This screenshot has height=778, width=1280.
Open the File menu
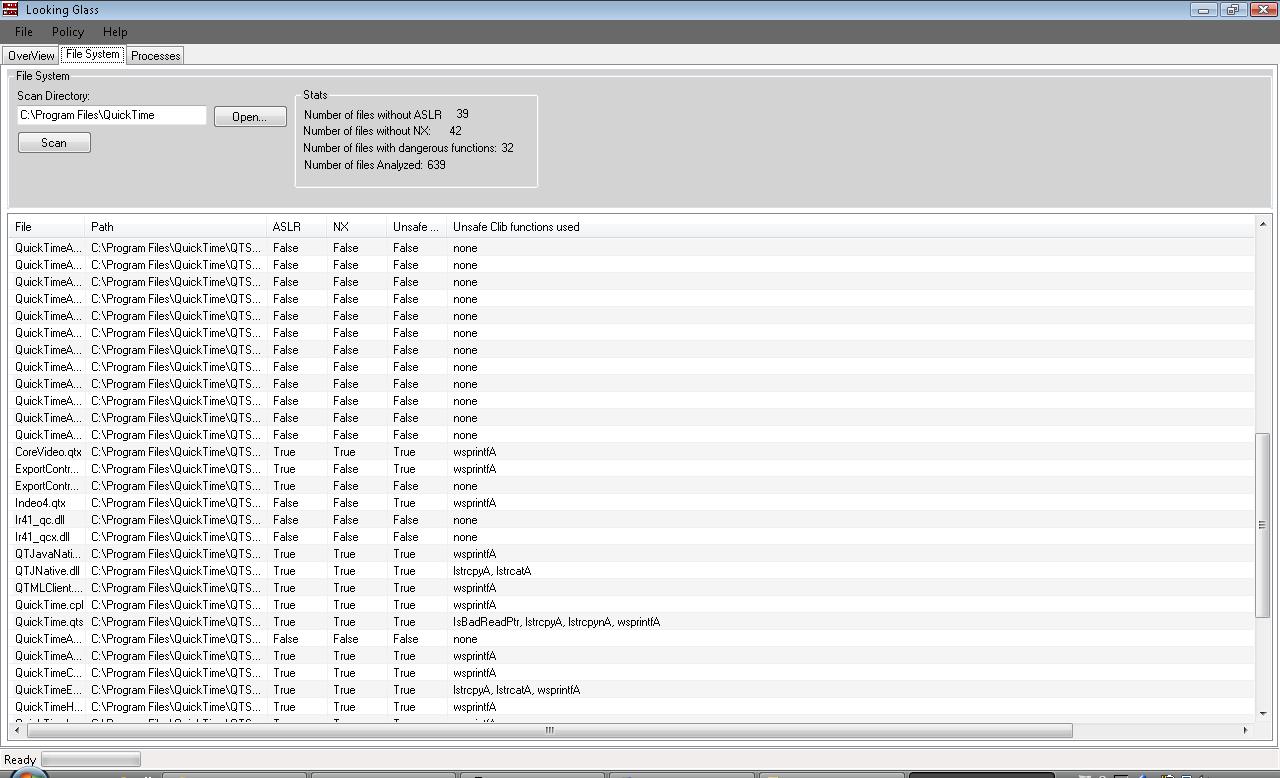(x=23, y=32)
